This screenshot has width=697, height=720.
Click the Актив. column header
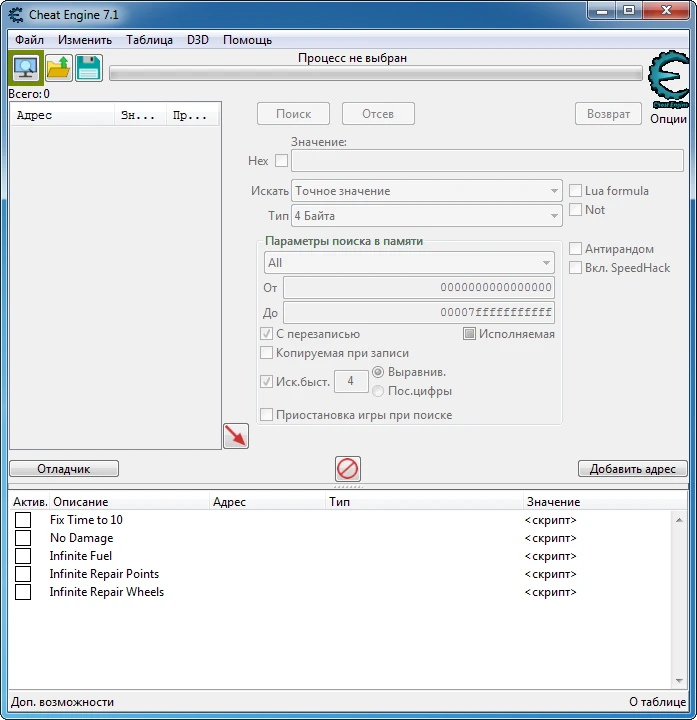pos(30,502)
